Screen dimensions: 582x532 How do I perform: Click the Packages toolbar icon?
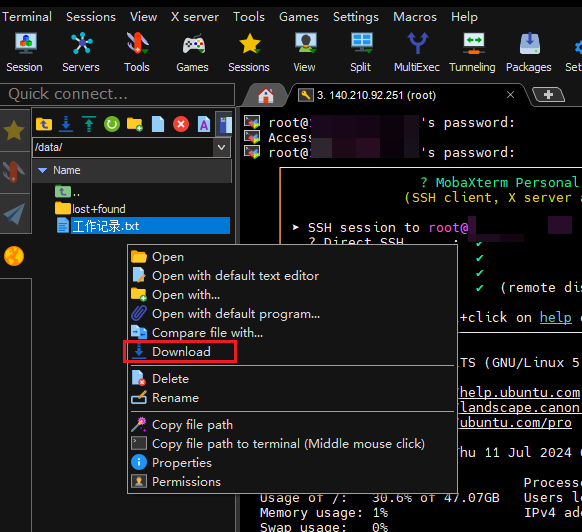point(529,52)
